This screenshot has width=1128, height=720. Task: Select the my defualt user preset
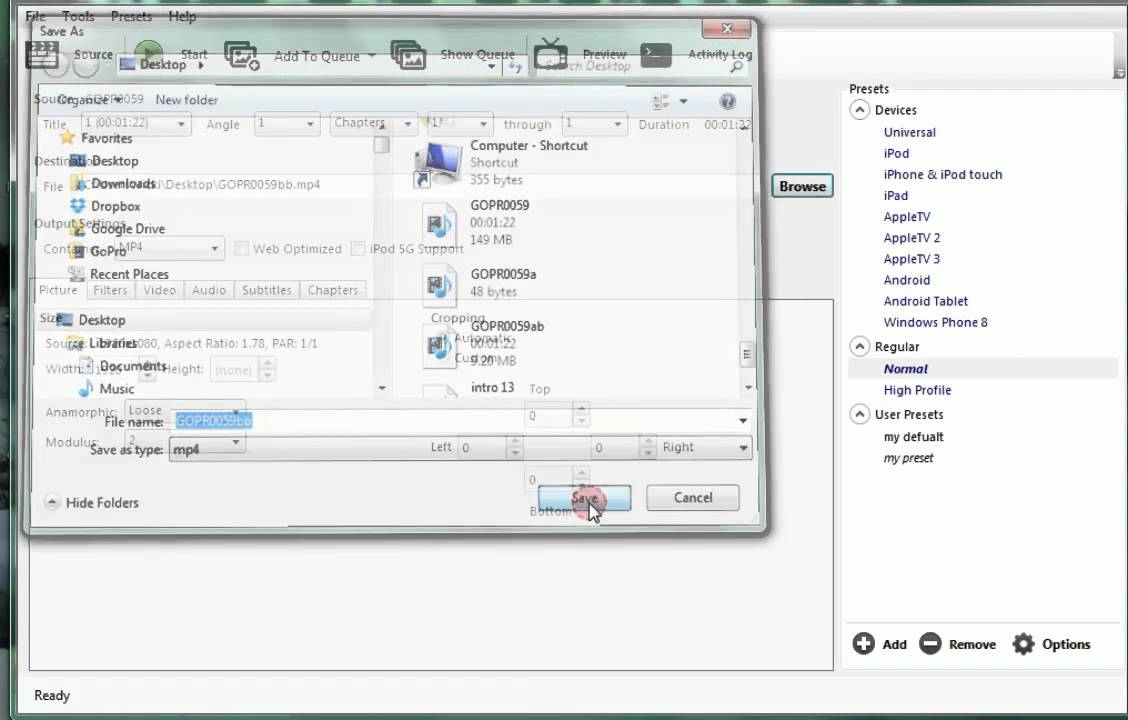point(913,437)
